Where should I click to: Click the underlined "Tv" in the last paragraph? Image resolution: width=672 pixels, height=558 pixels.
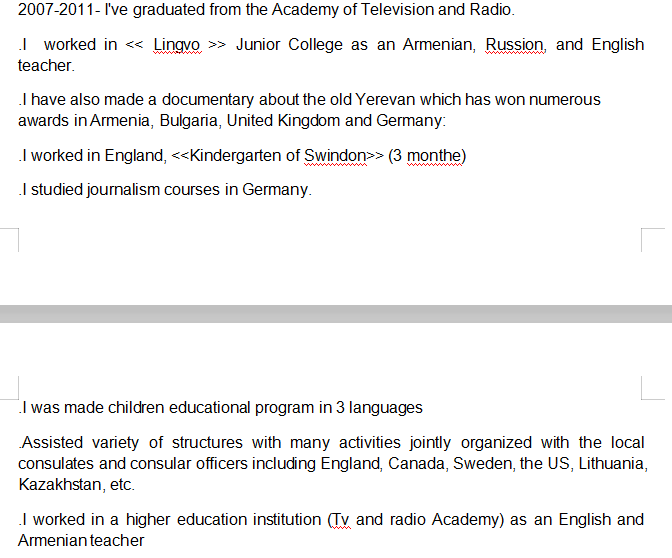341,520
